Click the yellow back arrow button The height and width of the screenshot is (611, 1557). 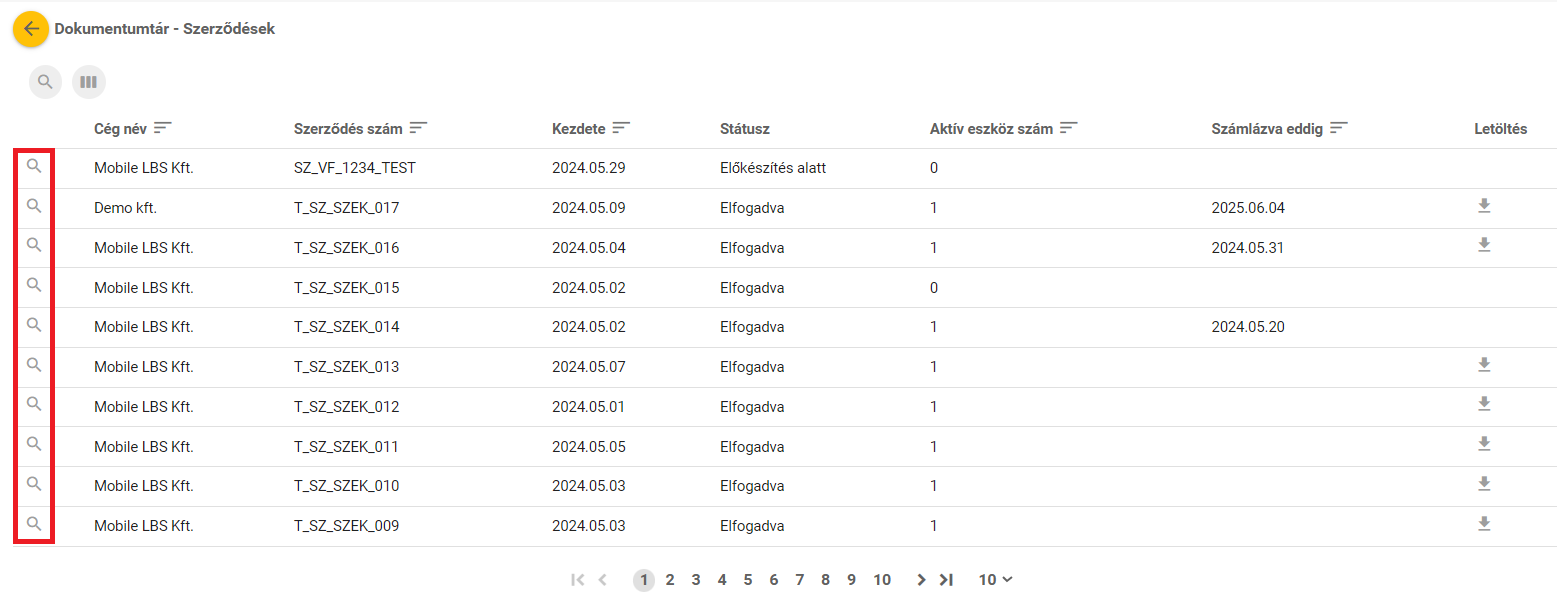31,29
